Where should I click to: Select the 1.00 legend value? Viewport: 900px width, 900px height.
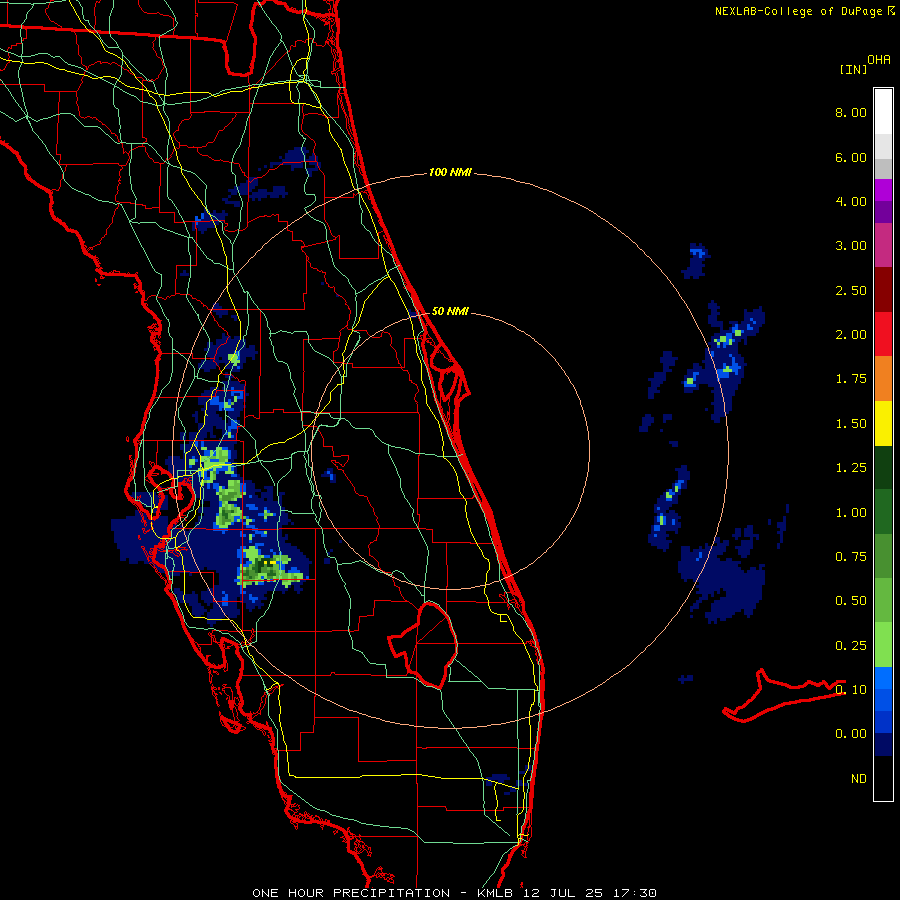coord(851,513)
